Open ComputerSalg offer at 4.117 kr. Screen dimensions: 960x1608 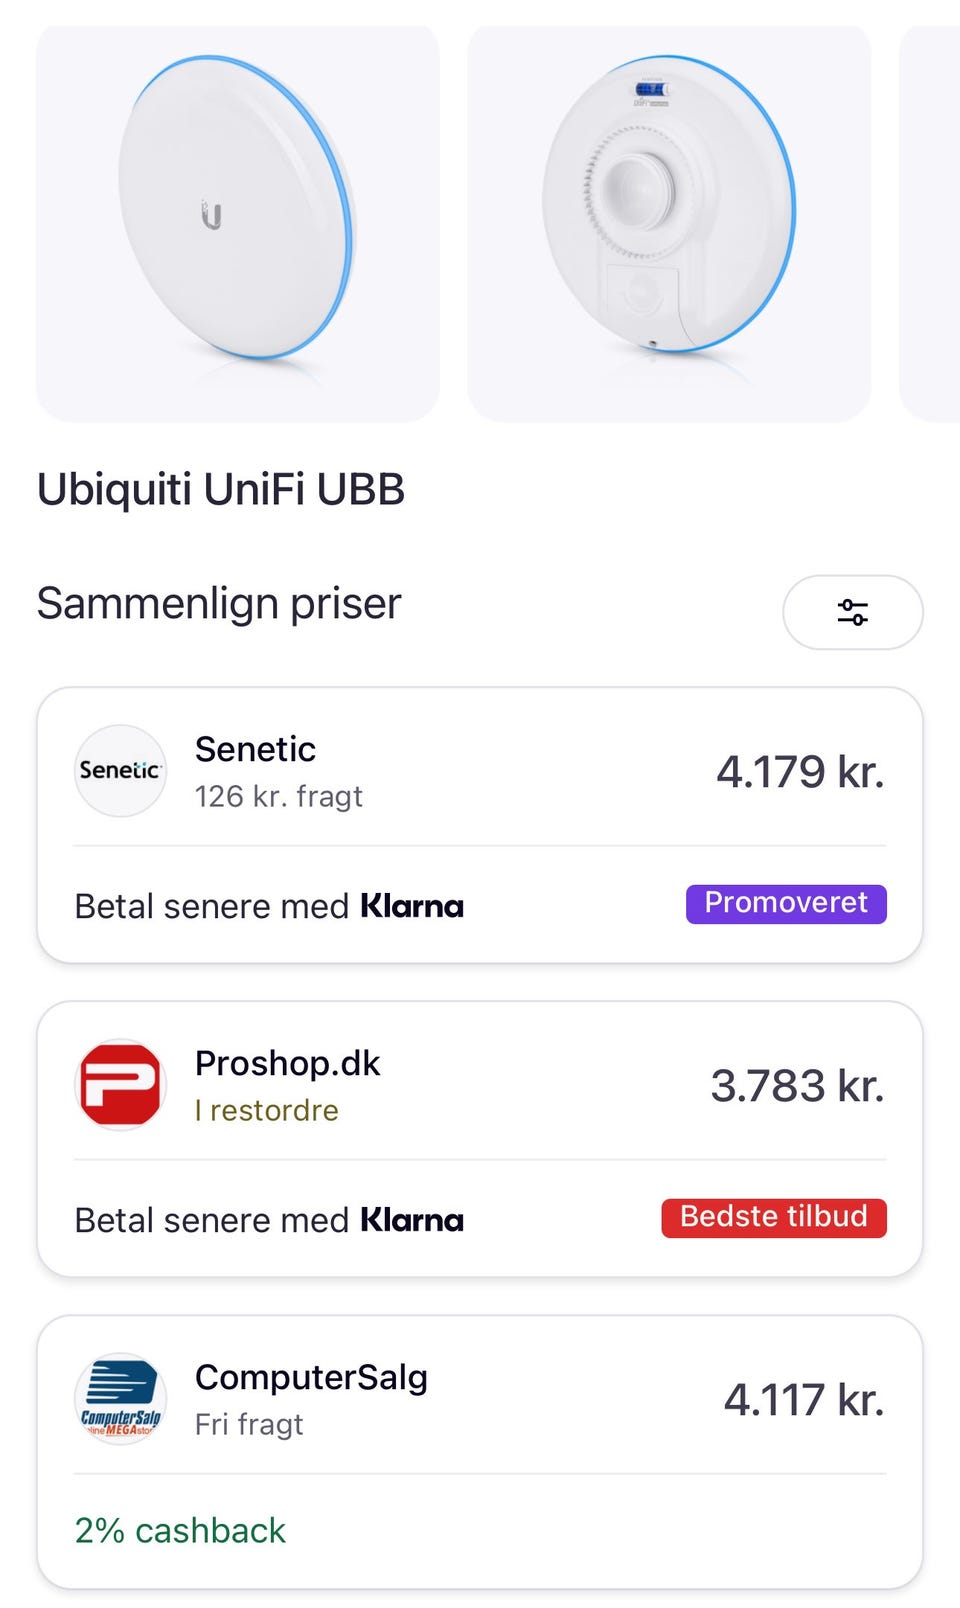point(804,1400)
